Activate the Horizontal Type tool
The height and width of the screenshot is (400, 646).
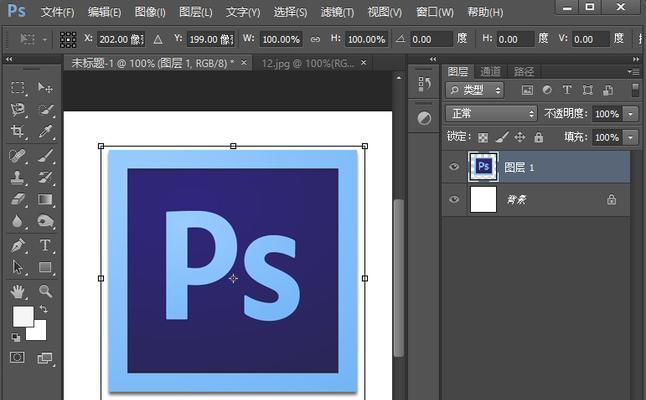click(x=44, y=246)
